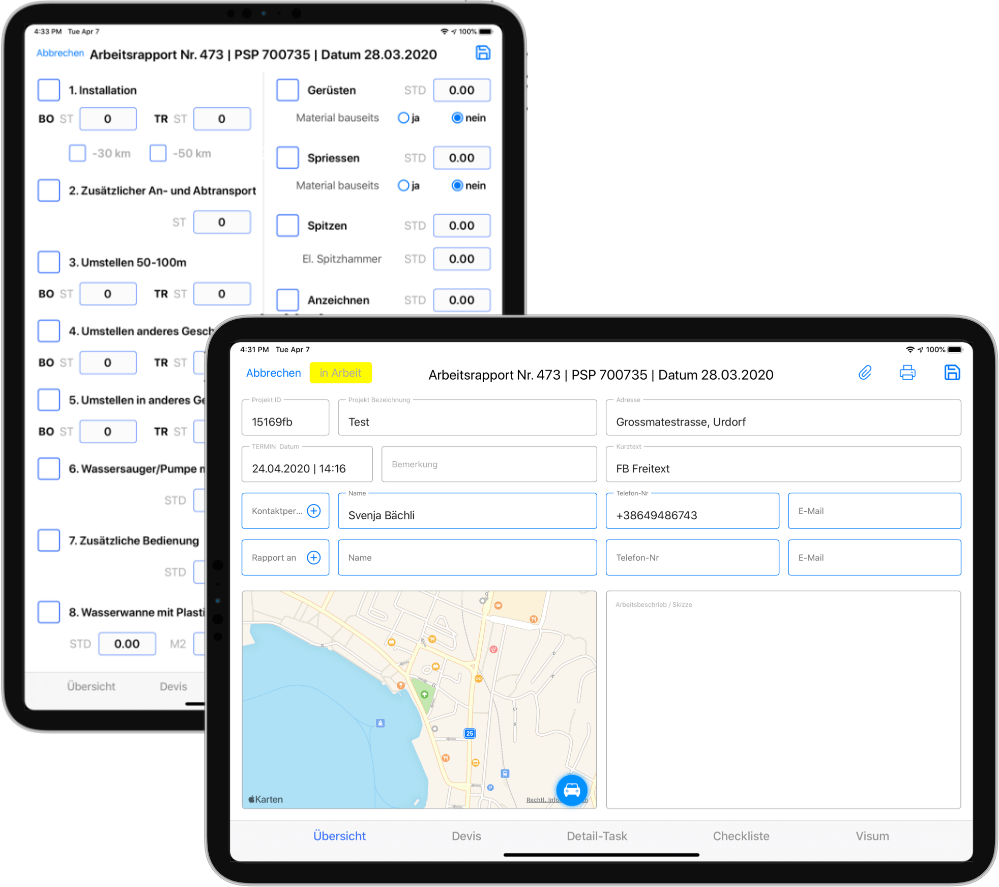
Task: Select 'ja' for Gerüsten Material bauseits
Action: [x=404, y=118]
